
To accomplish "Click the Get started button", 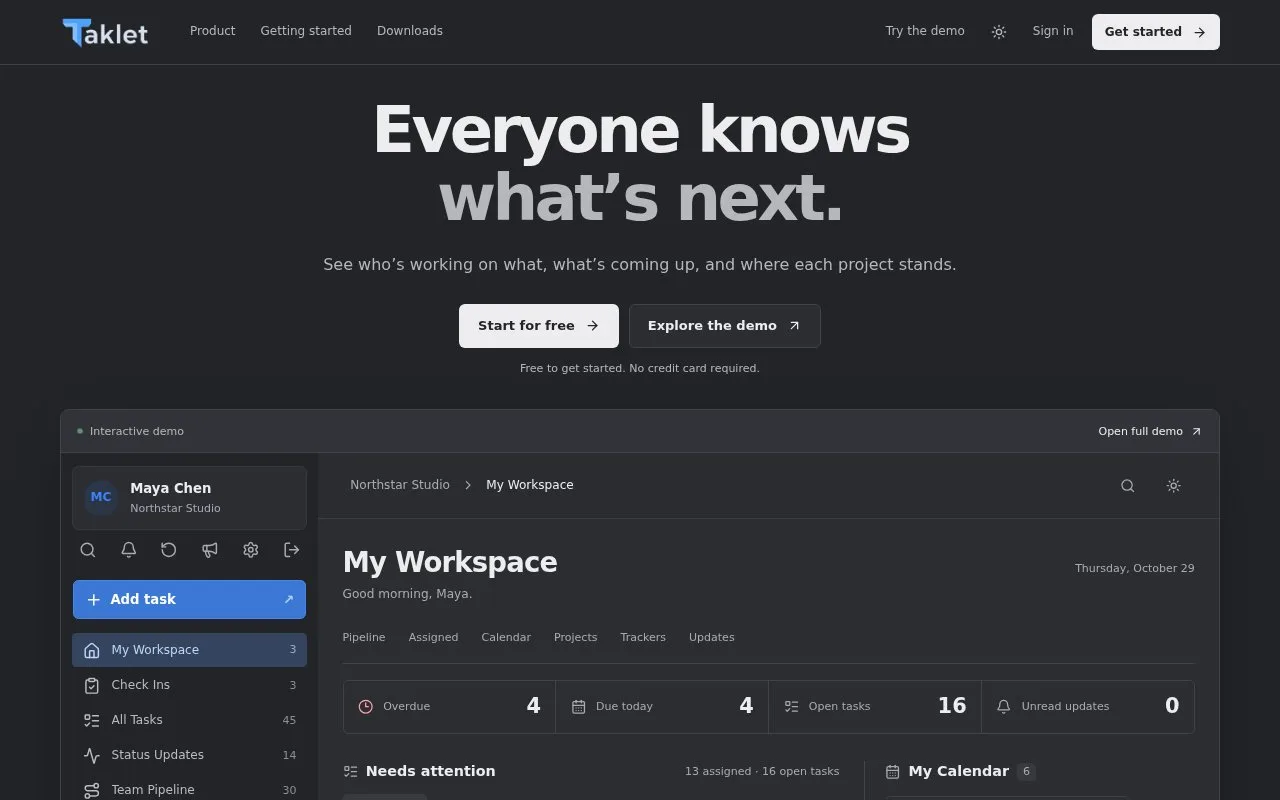I will click(1155, 32).
